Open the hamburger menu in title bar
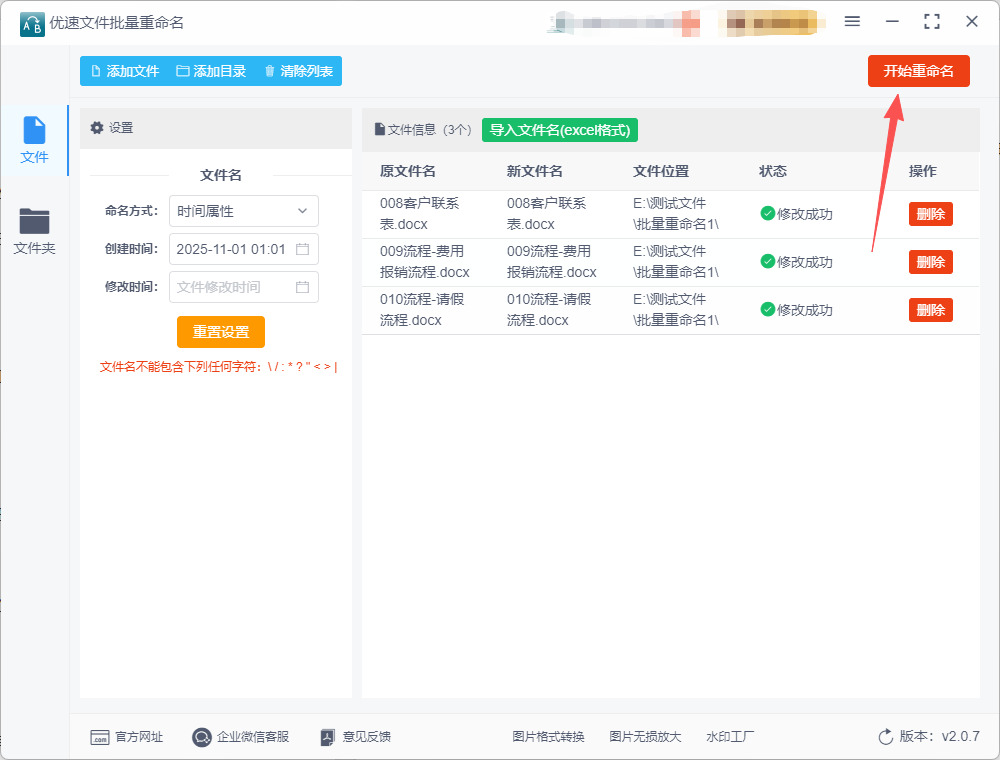This screenshot has width=1000, height=760. click(x=852, y=21)
